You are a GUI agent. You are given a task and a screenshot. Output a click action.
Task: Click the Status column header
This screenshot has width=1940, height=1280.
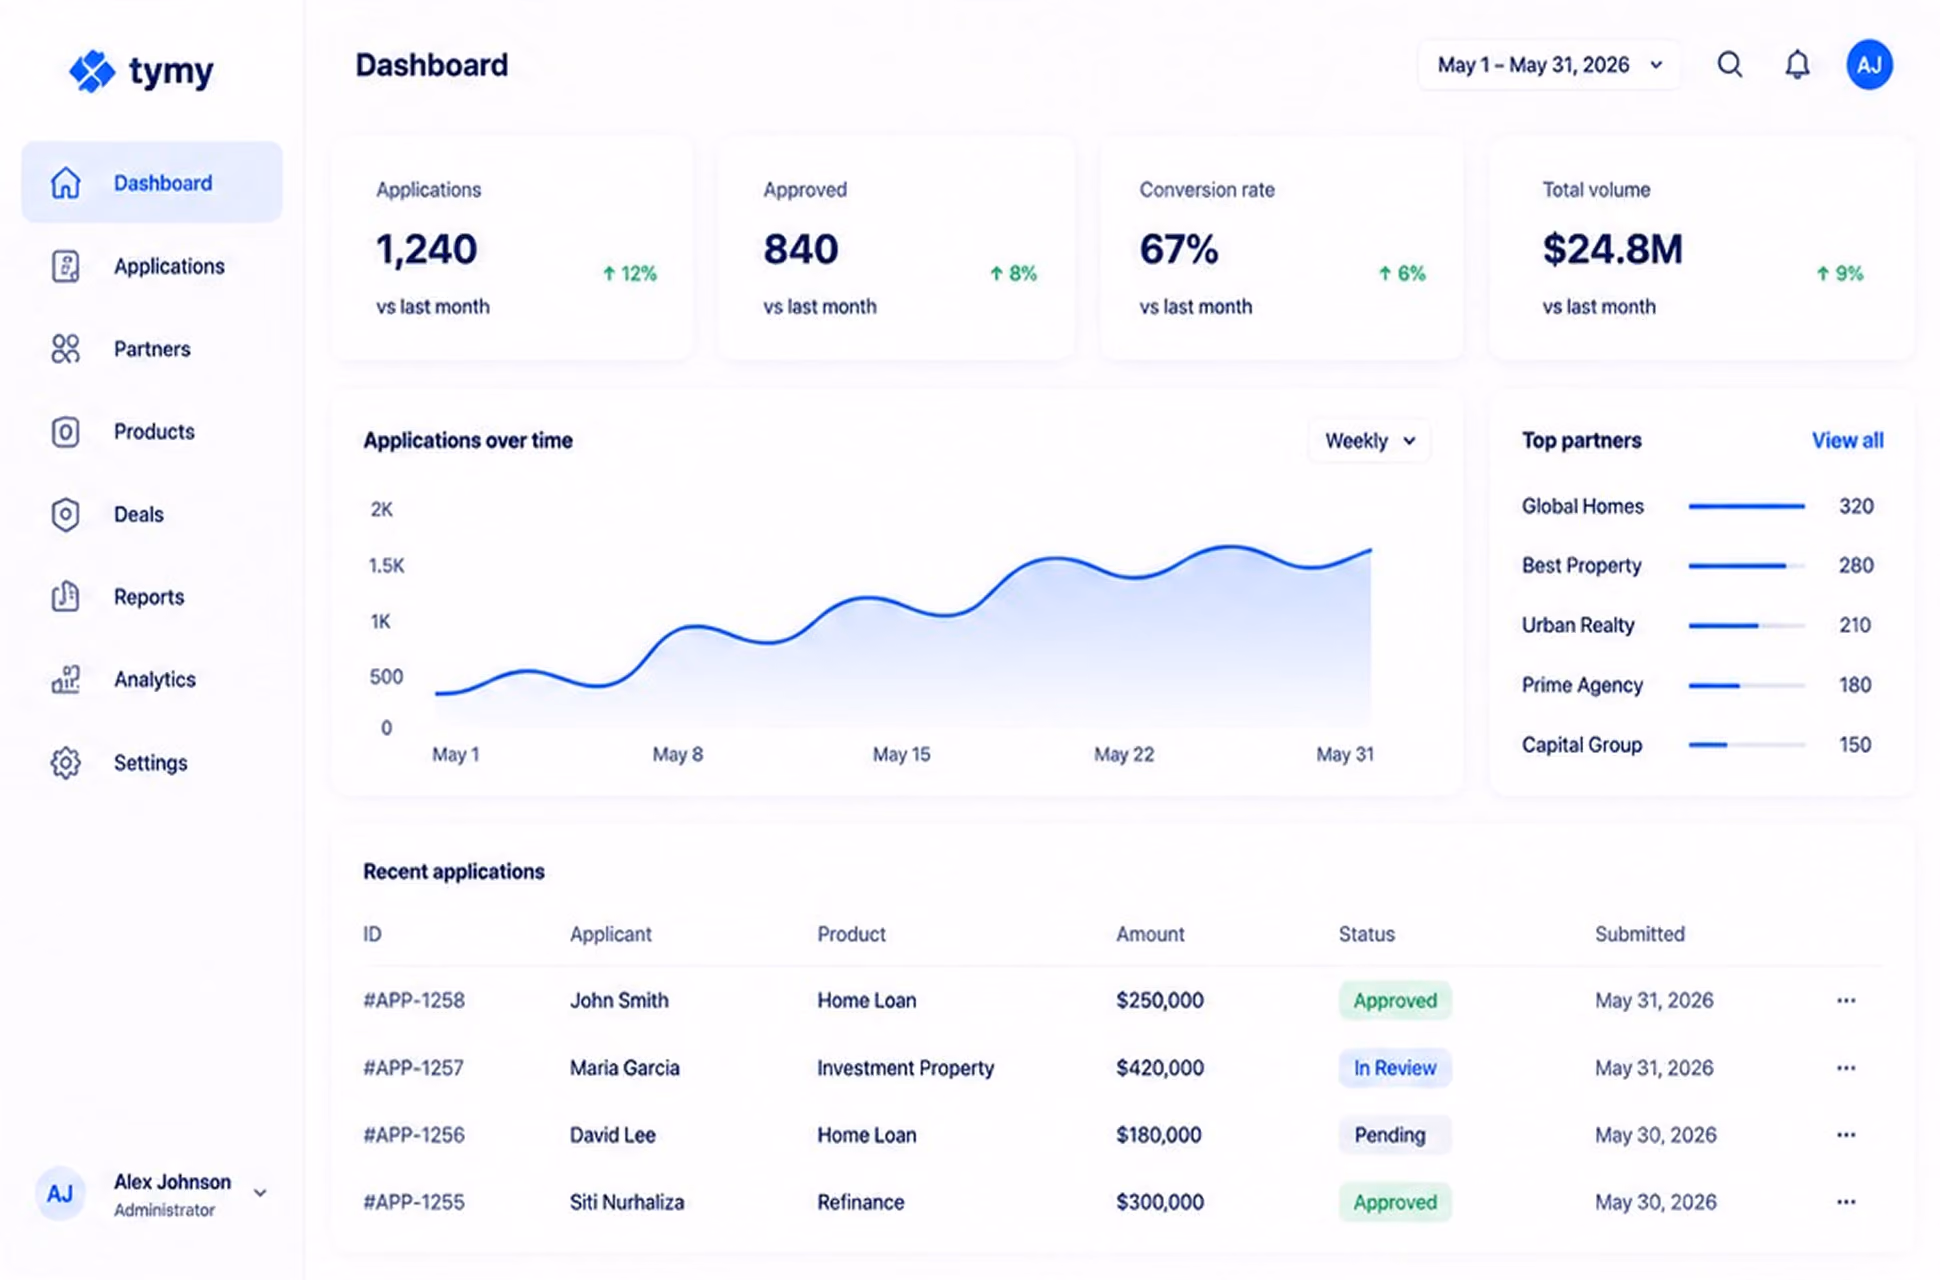pyautogui.click(x=1366, y=934)
